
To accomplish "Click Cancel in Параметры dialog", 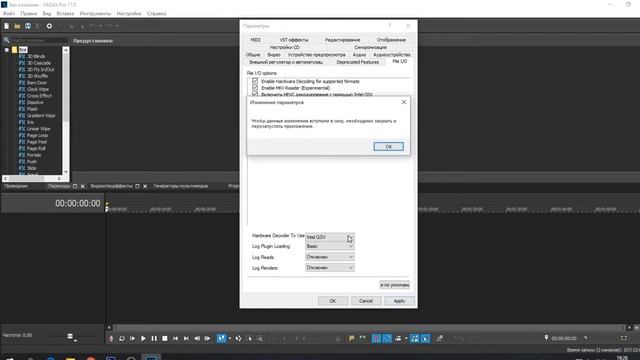I will point(366,301).
